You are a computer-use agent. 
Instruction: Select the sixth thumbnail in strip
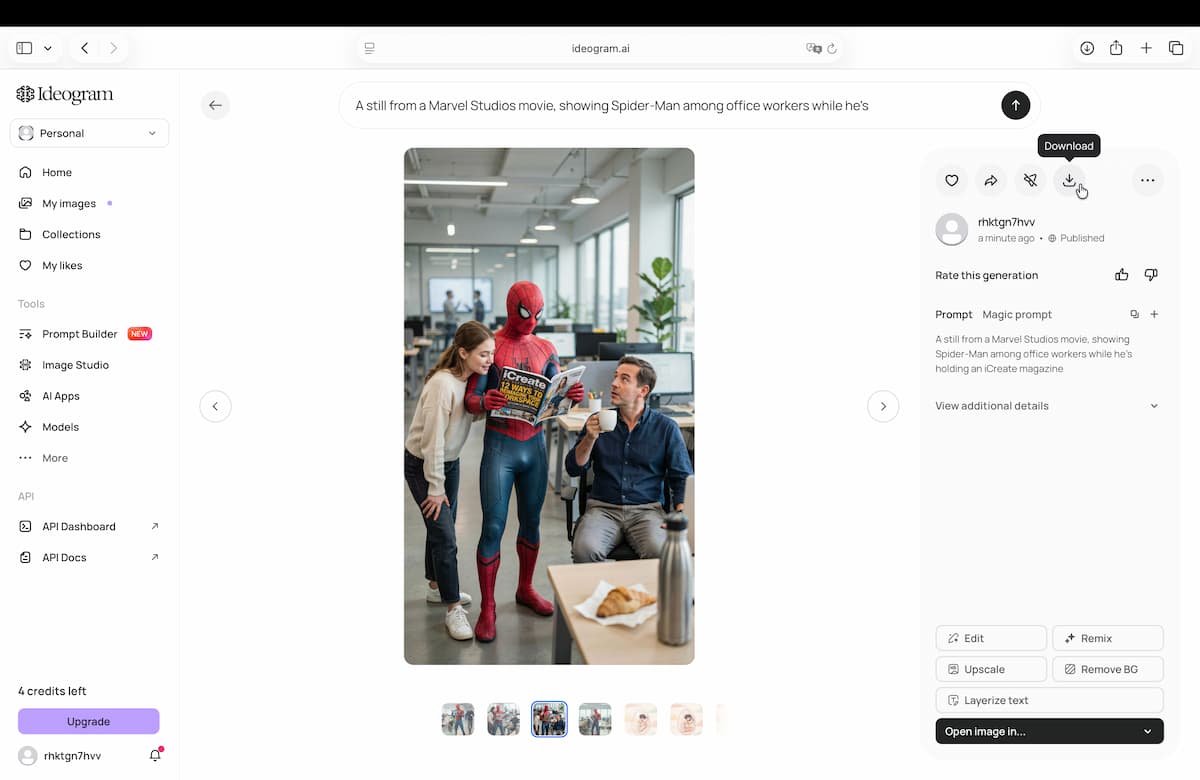click(x=686, y=719)
